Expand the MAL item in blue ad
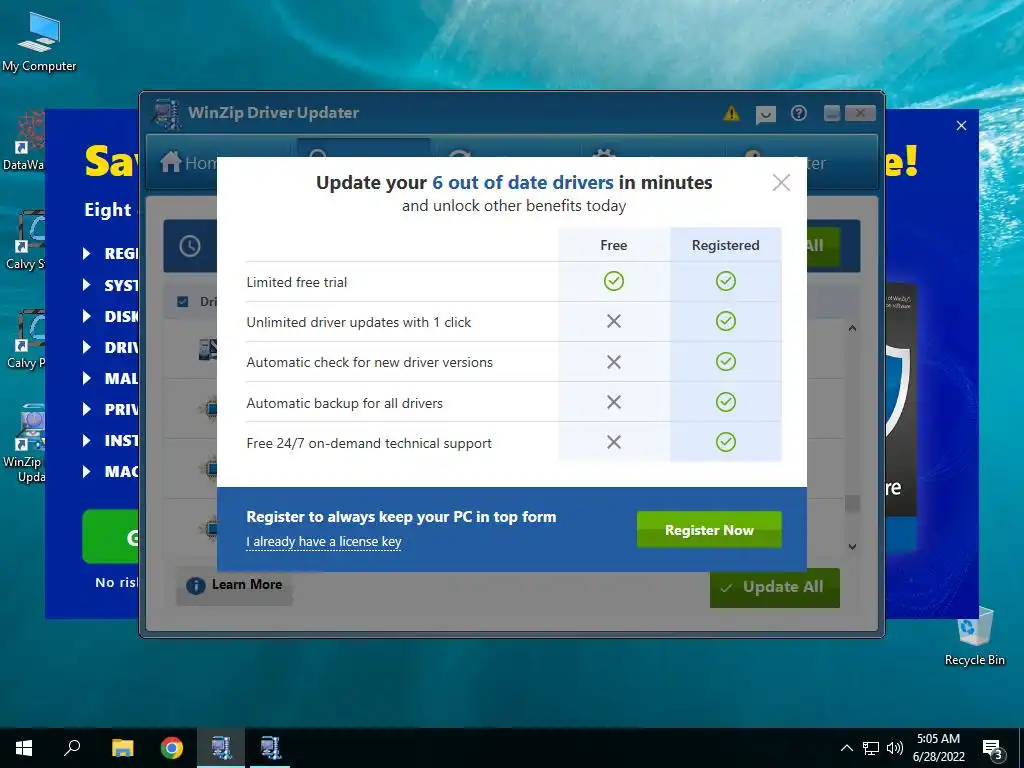The width and height of the screenshot is (1024, 768). (x=87, y=378)
